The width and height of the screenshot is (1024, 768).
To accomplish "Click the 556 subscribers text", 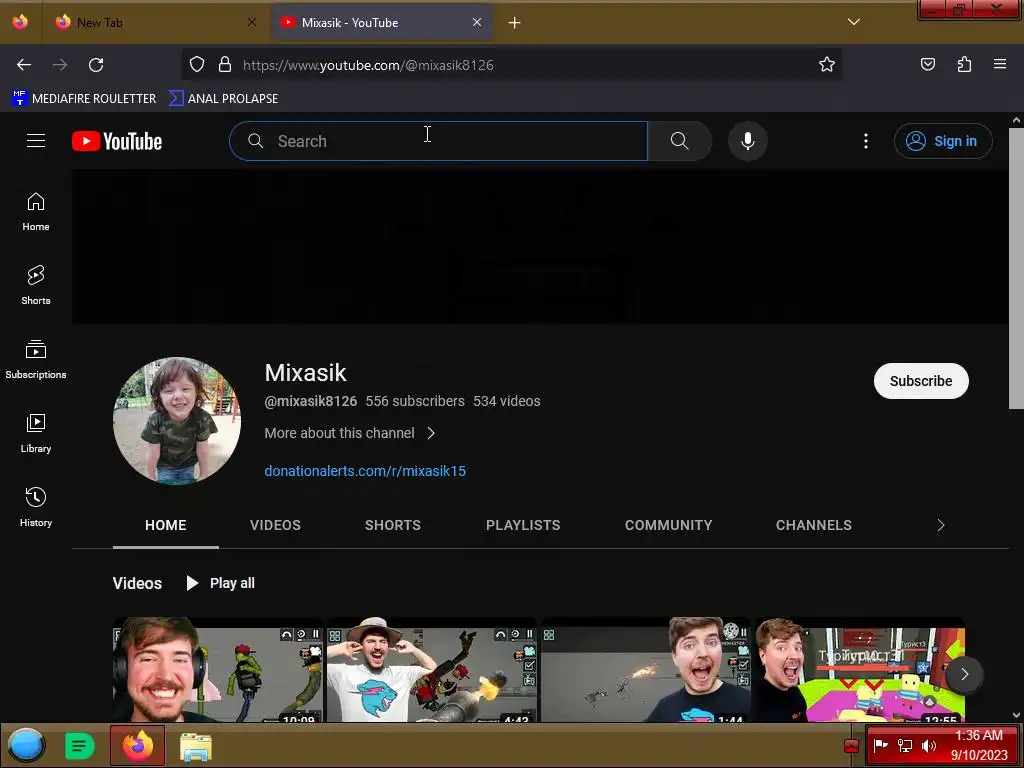I will [415, 401].
